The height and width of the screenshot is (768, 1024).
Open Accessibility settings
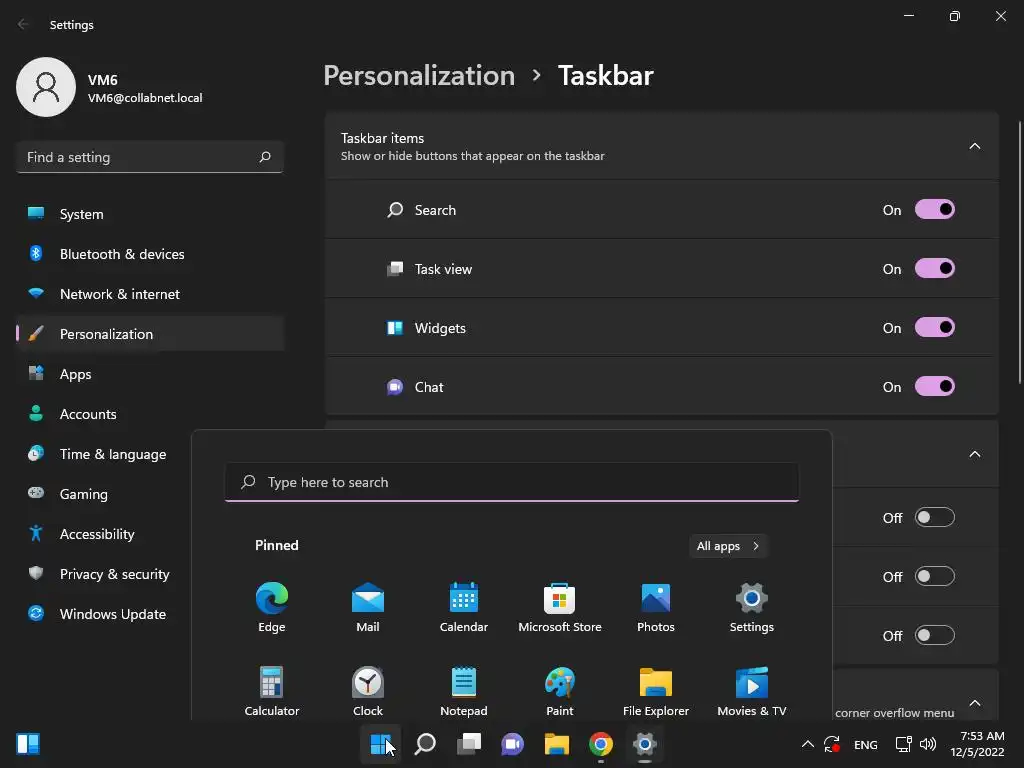[104, 534]
